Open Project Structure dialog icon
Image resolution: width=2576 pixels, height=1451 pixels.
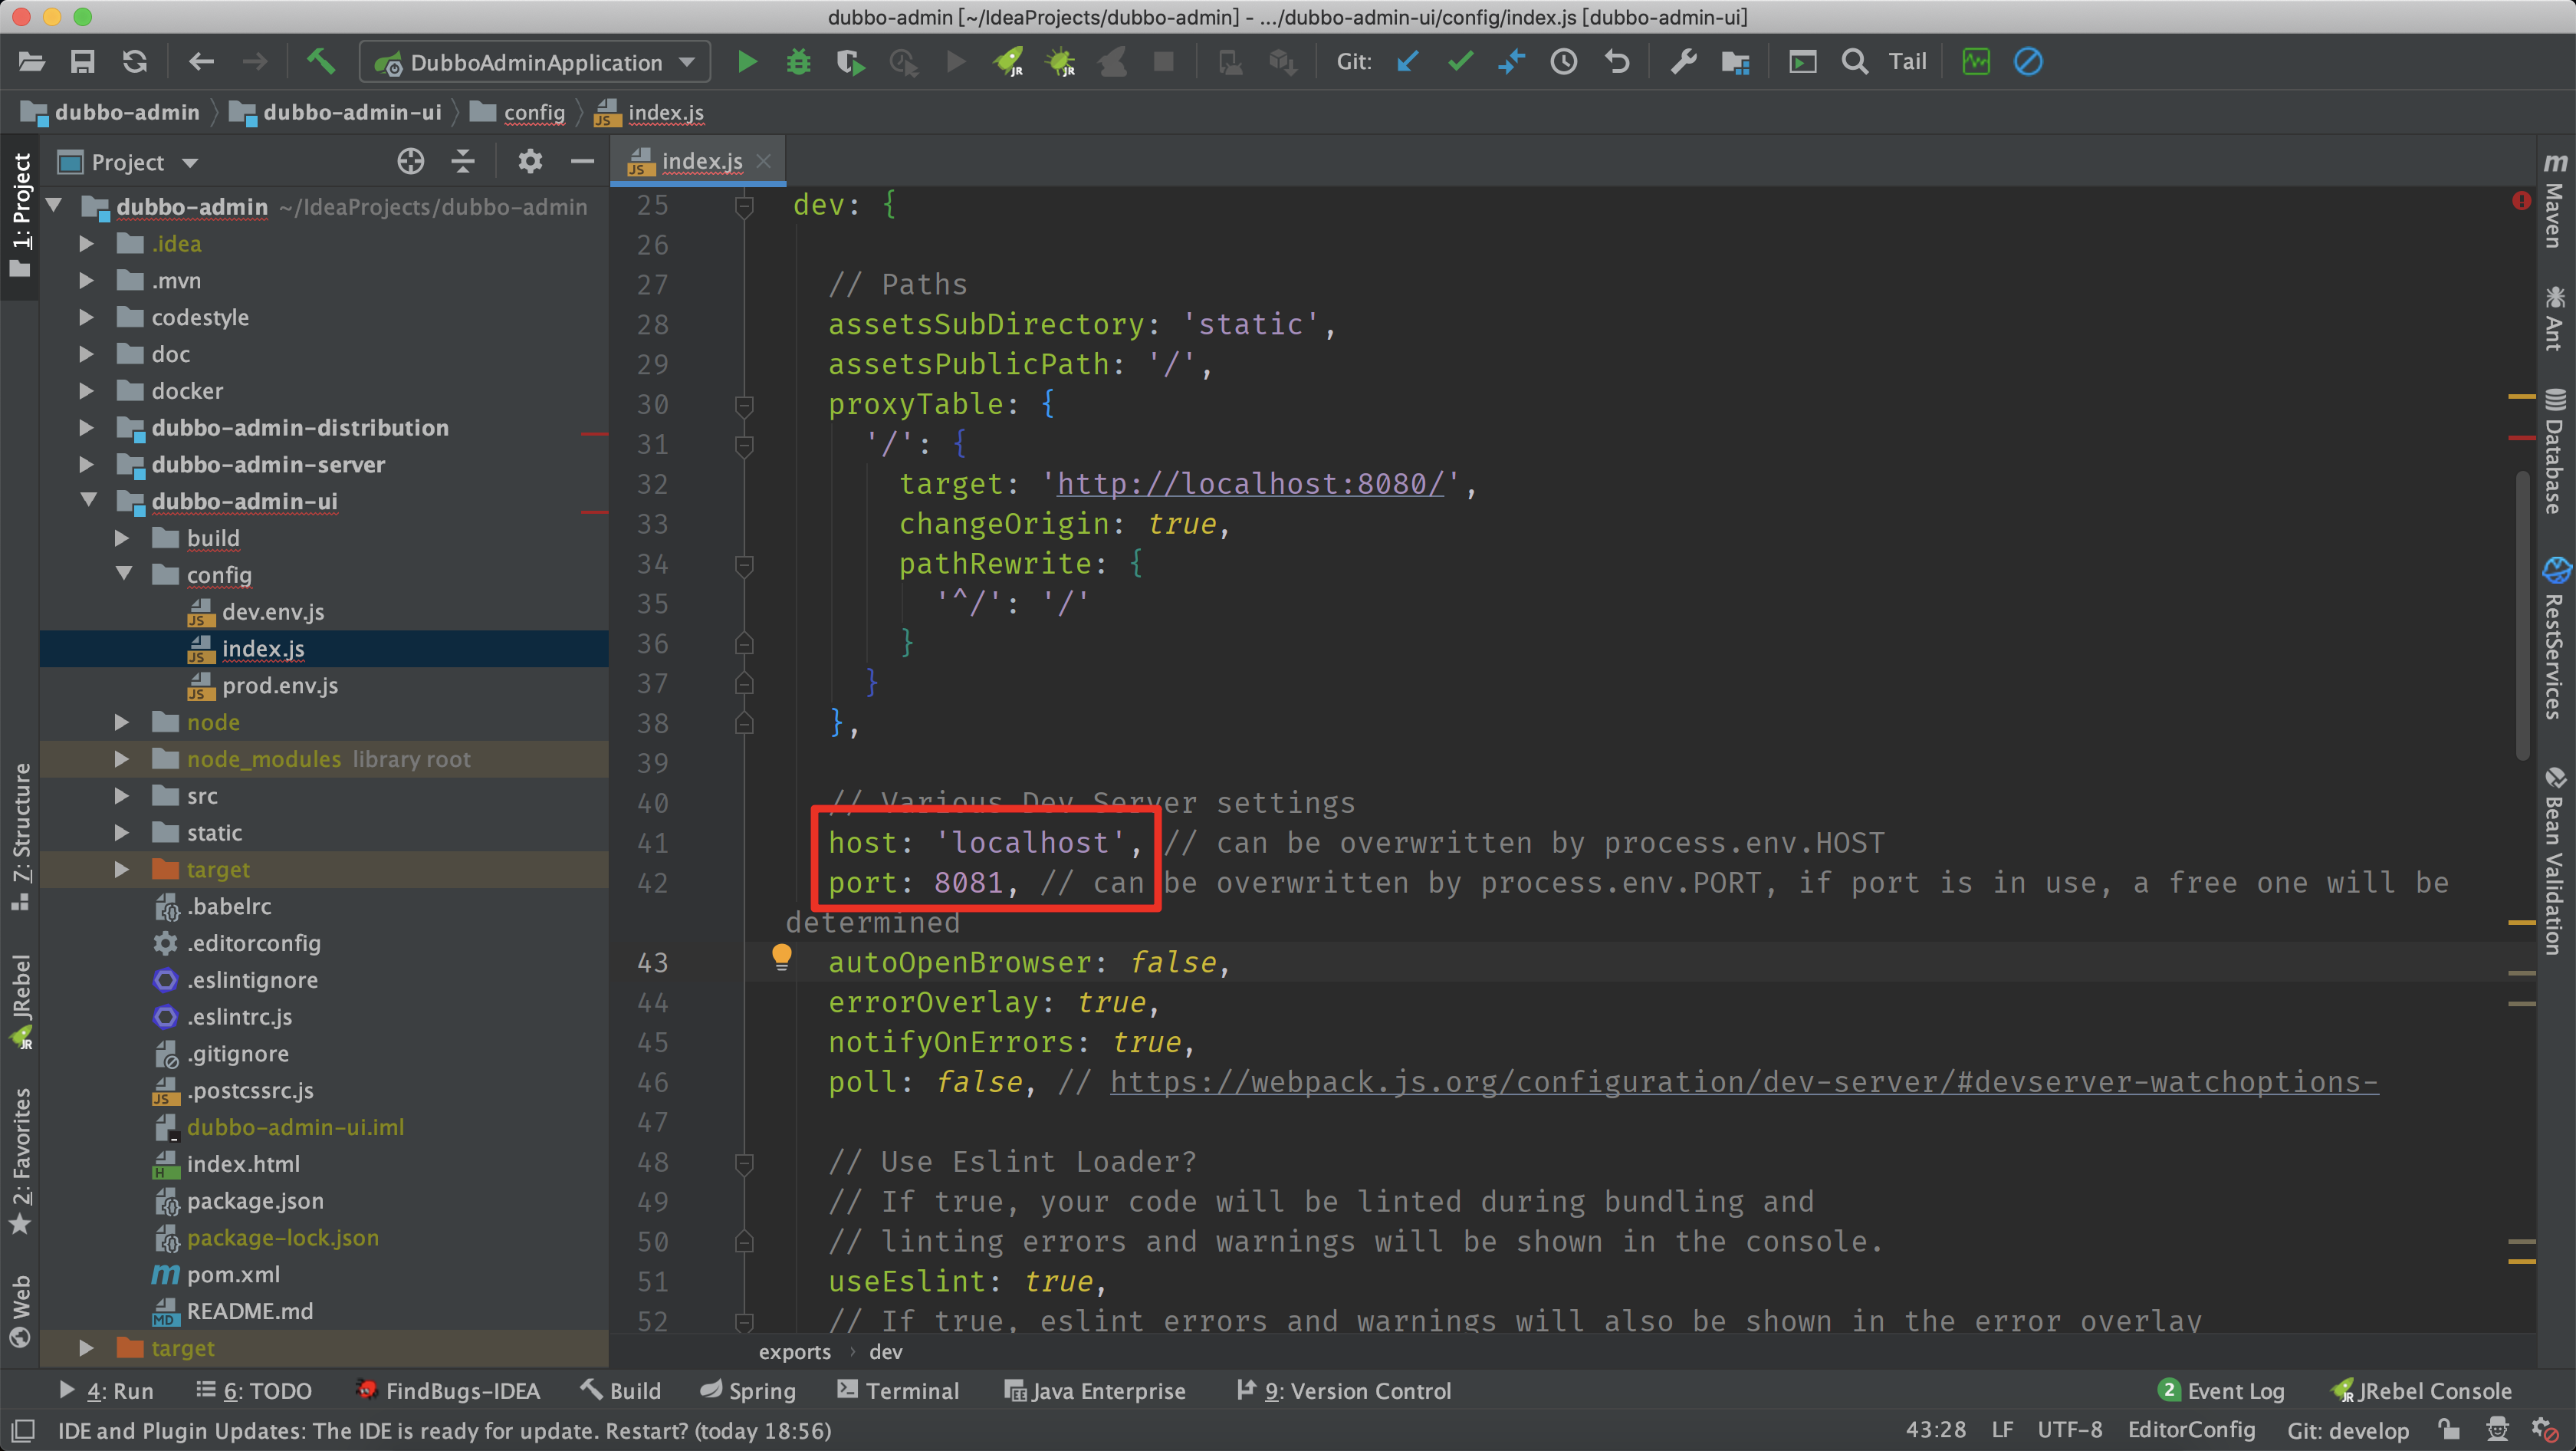(1735, 62)
